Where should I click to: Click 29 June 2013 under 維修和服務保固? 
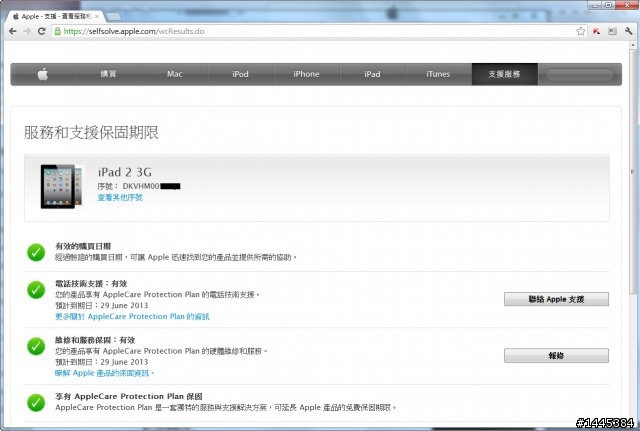[124, 362]
